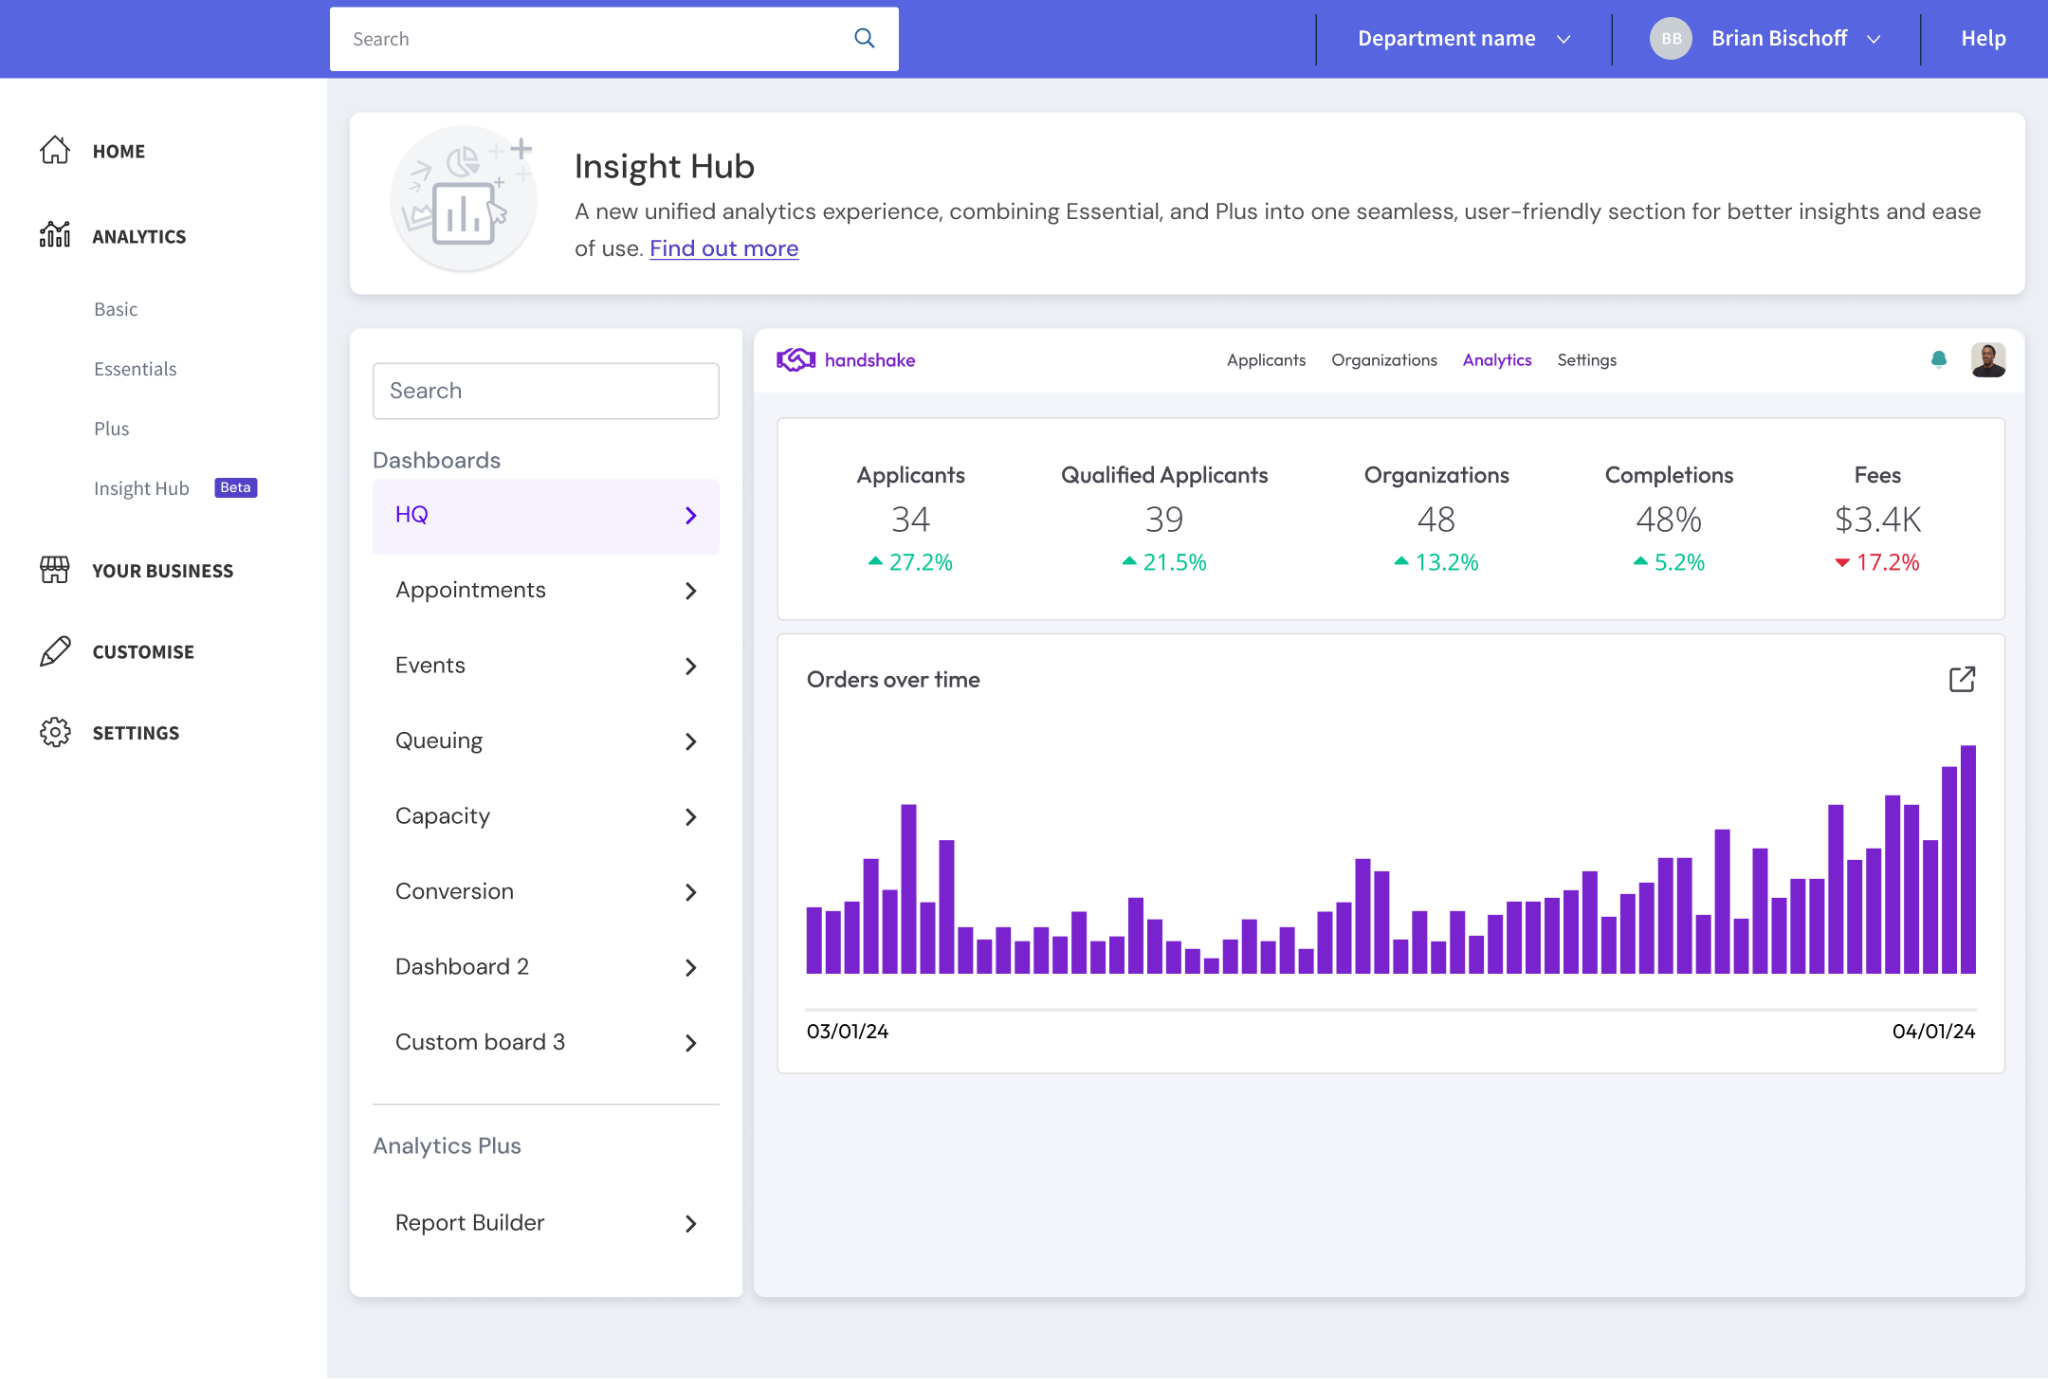Click the handshake logo
Screen dimensions: 2048x1379
click(846, 360)
